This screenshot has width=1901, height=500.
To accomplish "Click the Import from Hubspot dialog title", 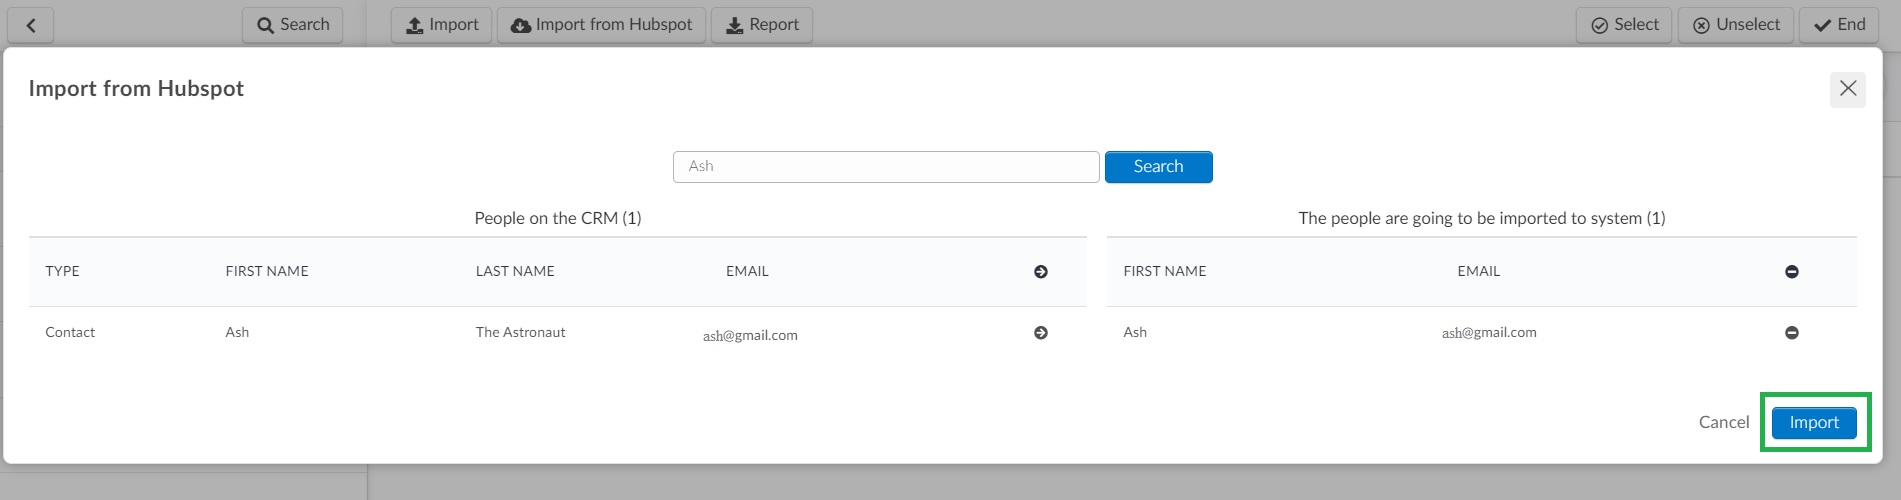I will pyautogui.click(x=136, y=88).
